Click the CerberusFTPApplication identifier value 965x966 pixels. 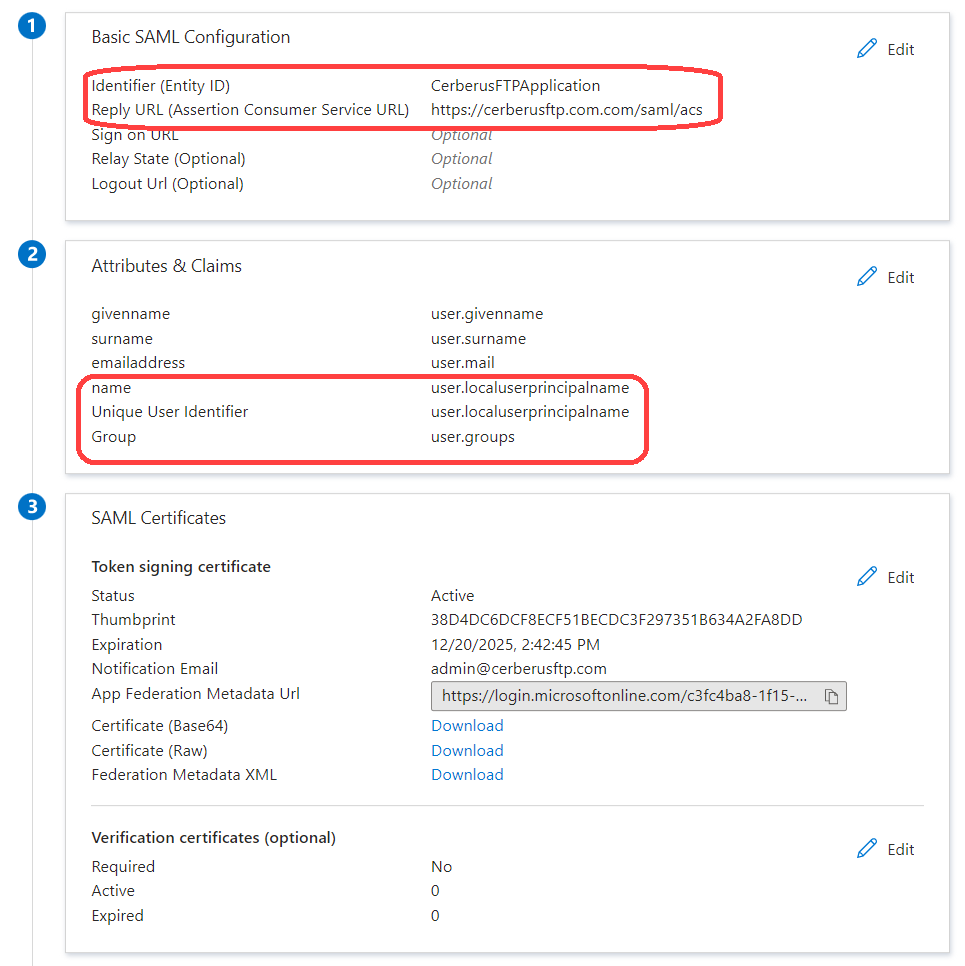pos(515,86)
